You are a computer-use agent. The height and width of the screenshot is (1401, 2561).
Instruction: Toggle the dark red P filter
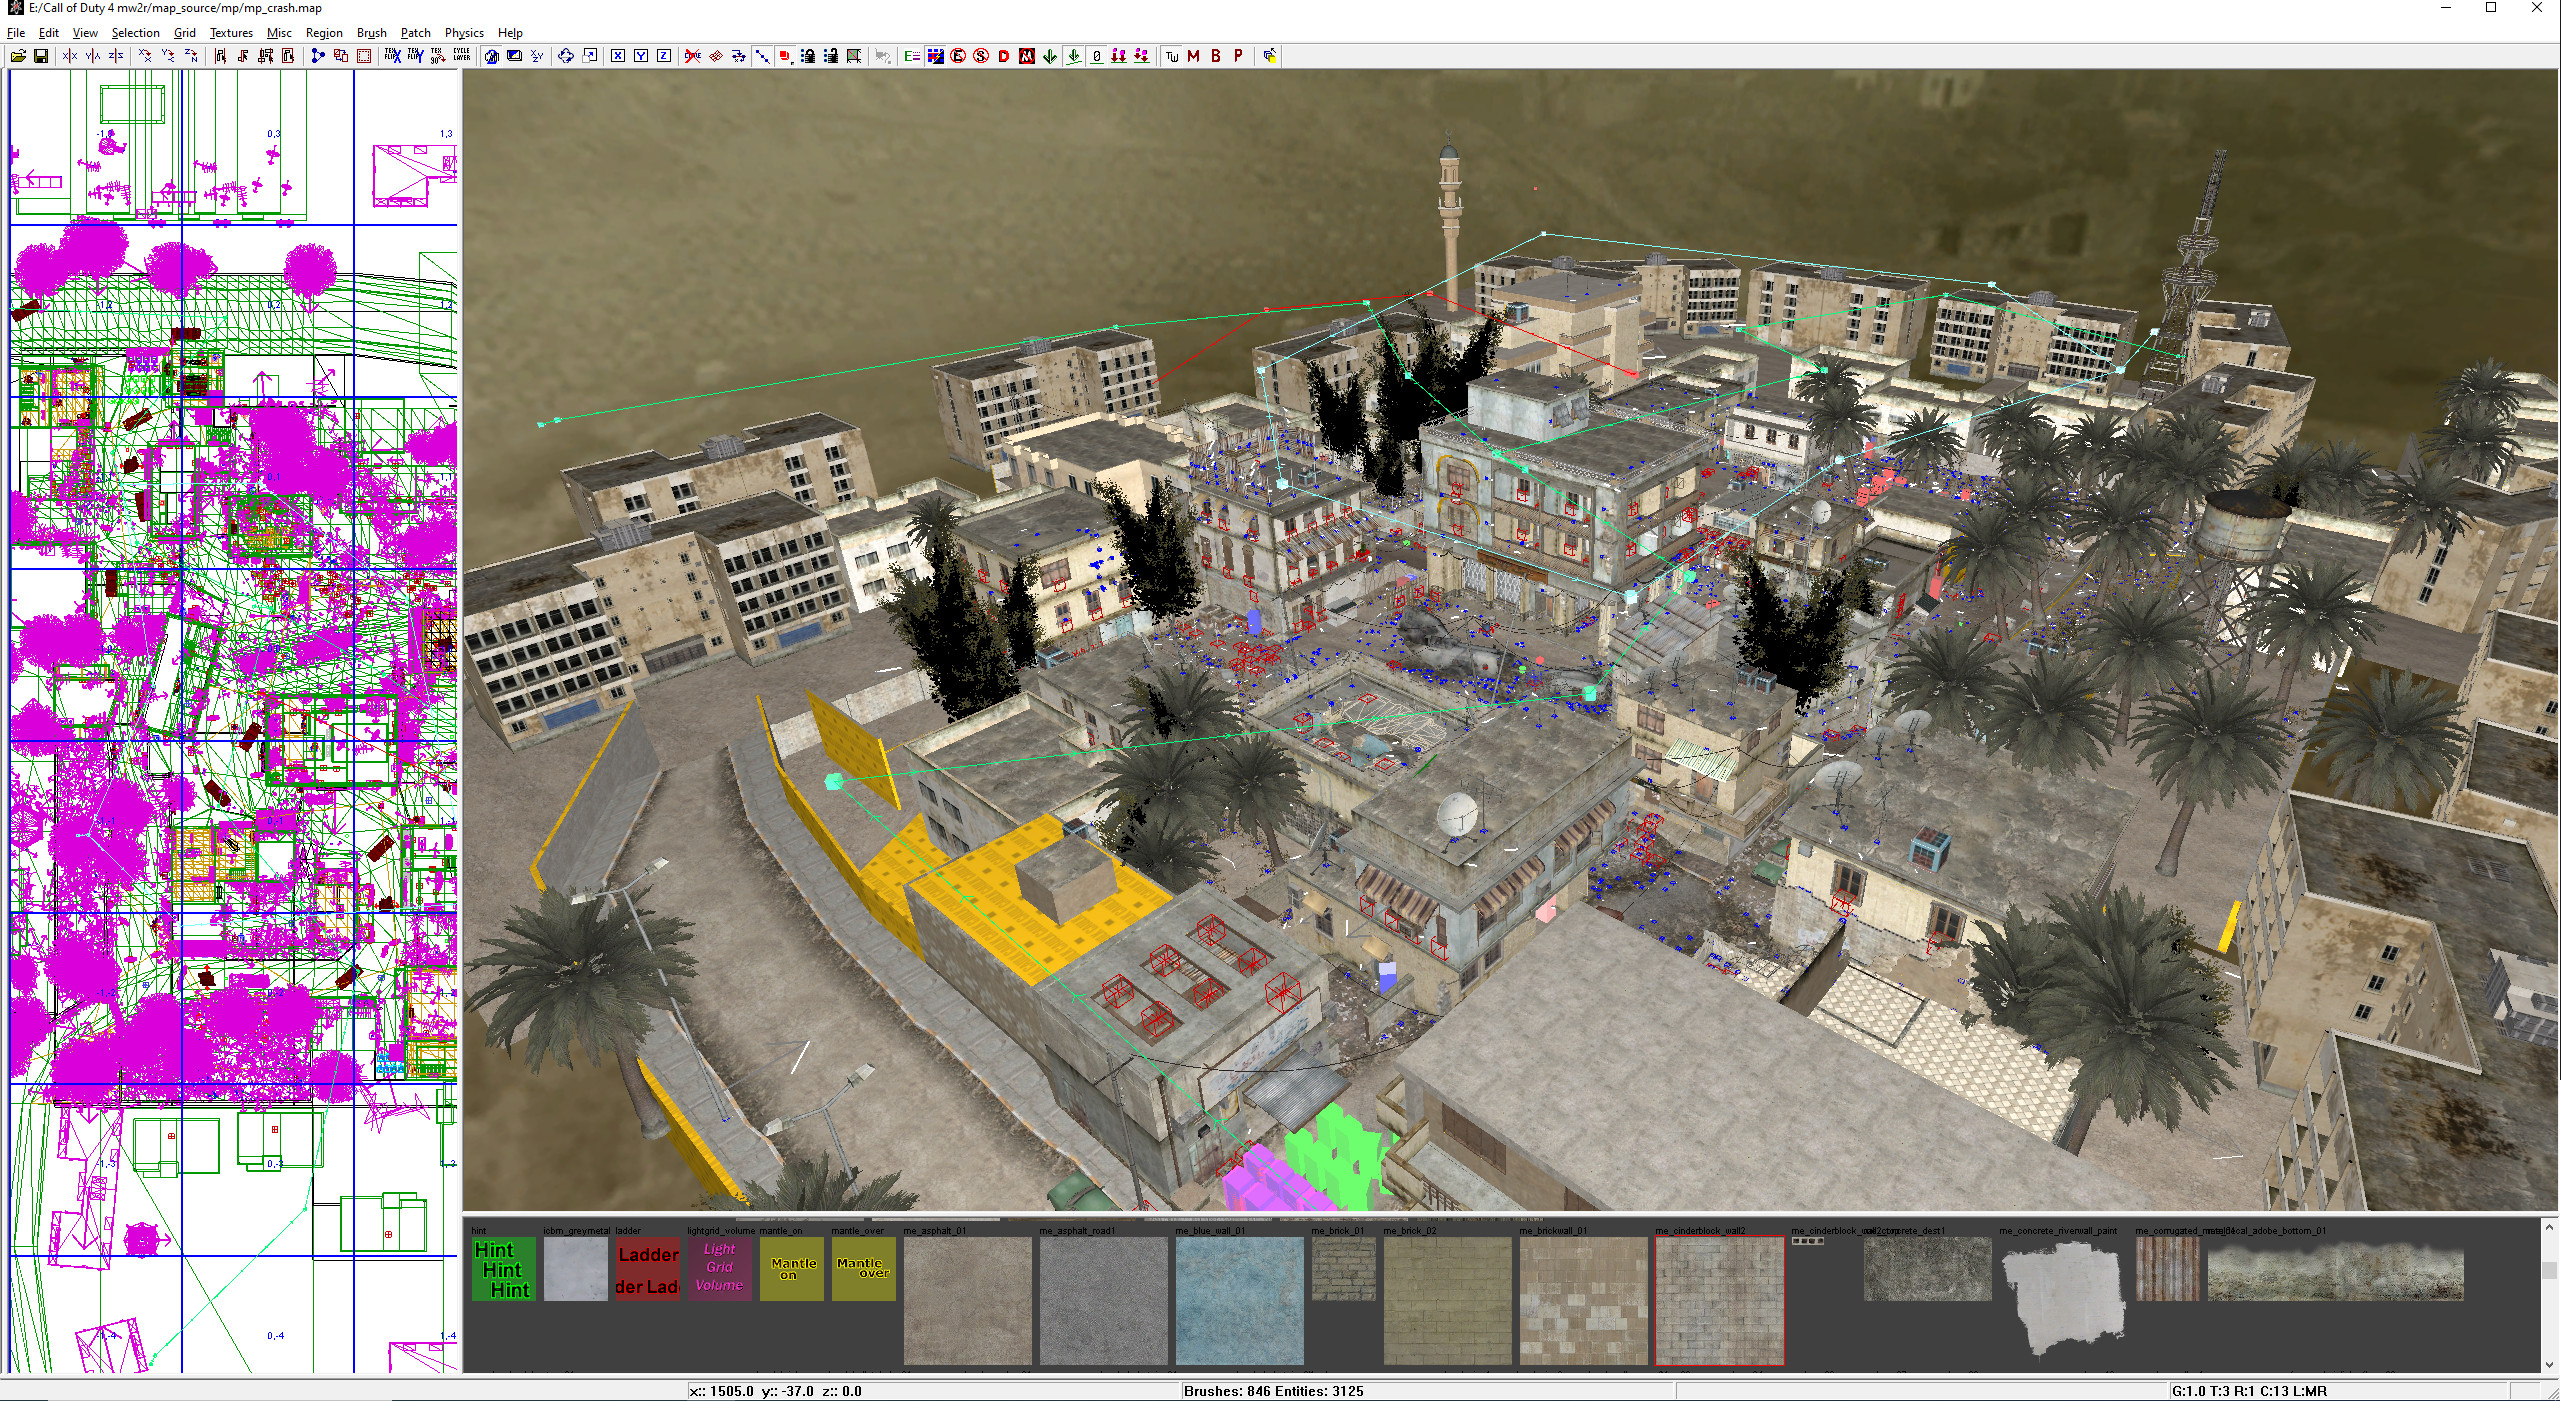click(1238, 56)
